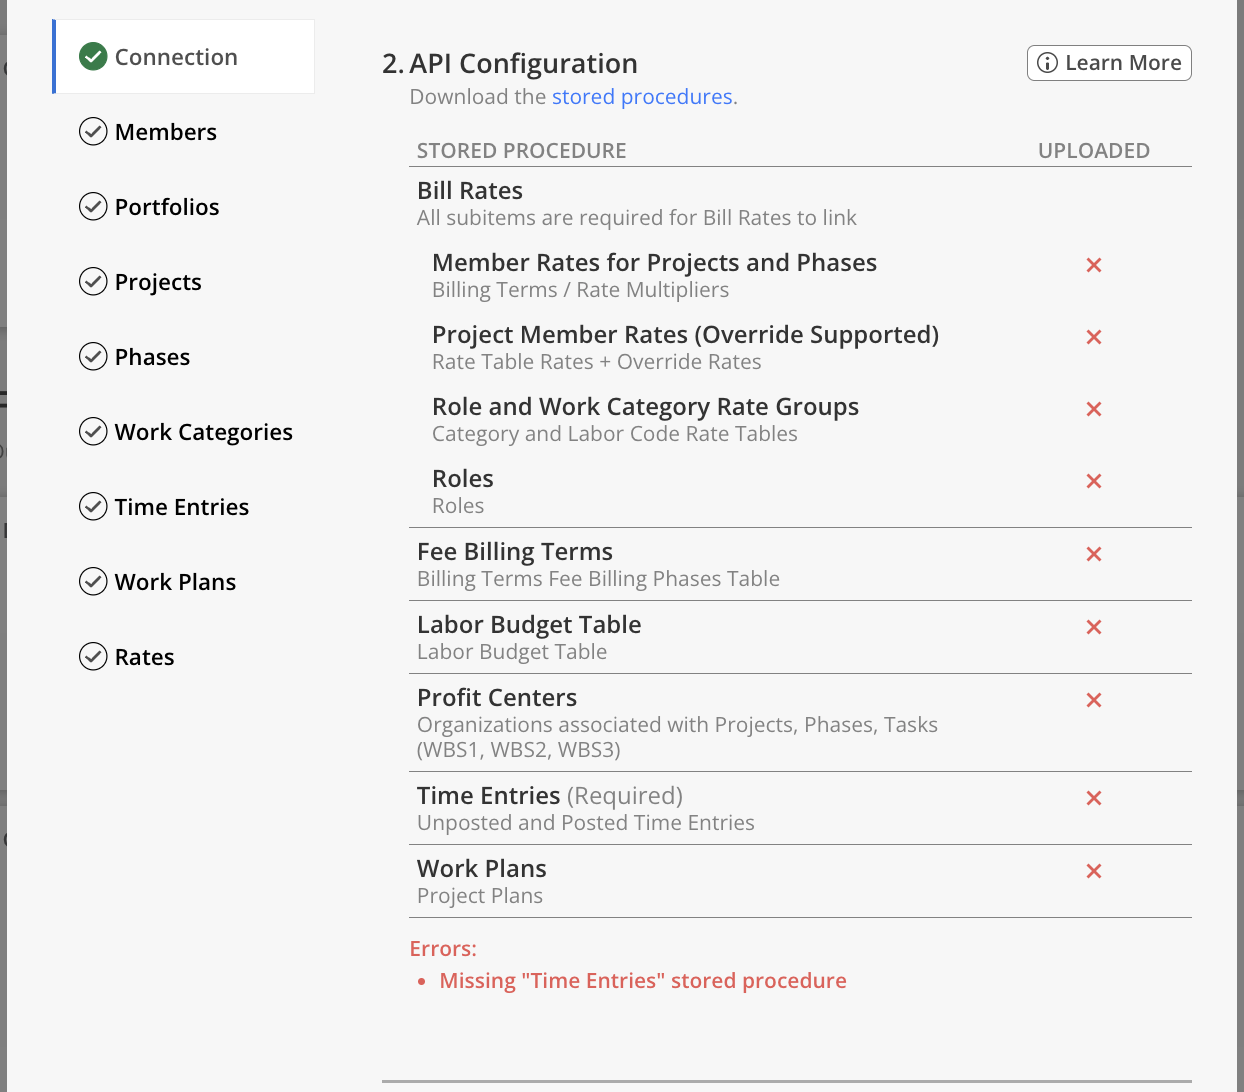Click the Portfolios step check icon
Image resolution: width=1244 pixels, height=1092 pixels.
[93, 207]
